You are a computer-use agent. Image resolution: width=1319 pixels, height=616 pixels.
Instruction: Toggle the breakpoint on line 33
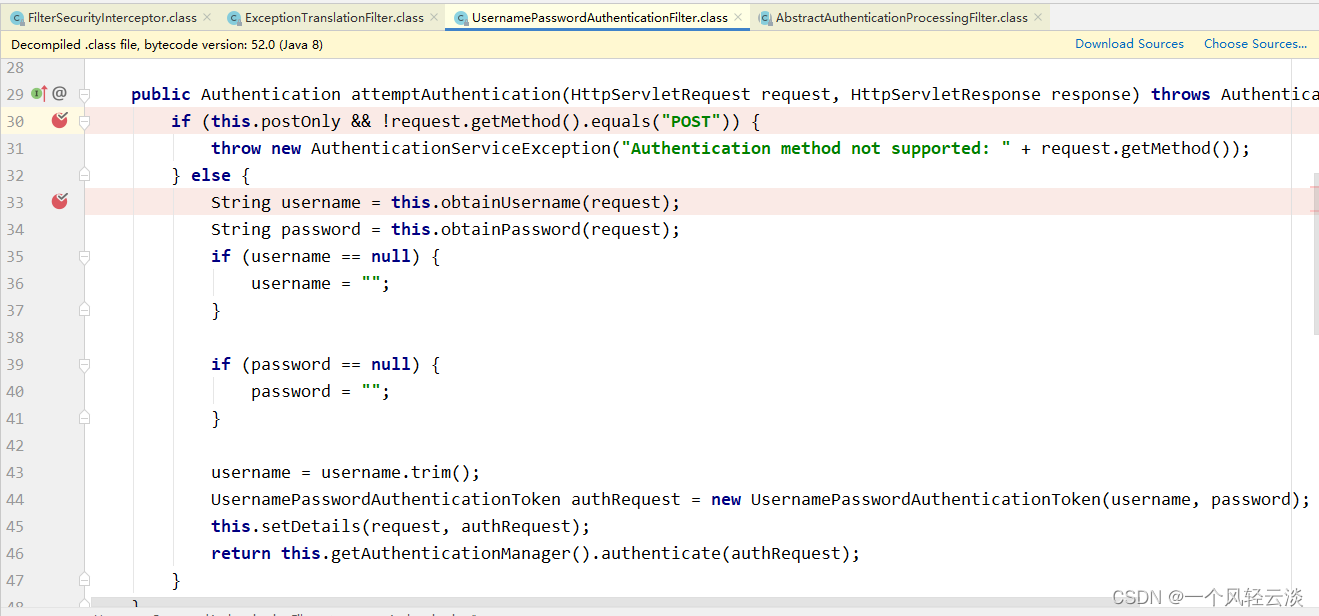60,202
